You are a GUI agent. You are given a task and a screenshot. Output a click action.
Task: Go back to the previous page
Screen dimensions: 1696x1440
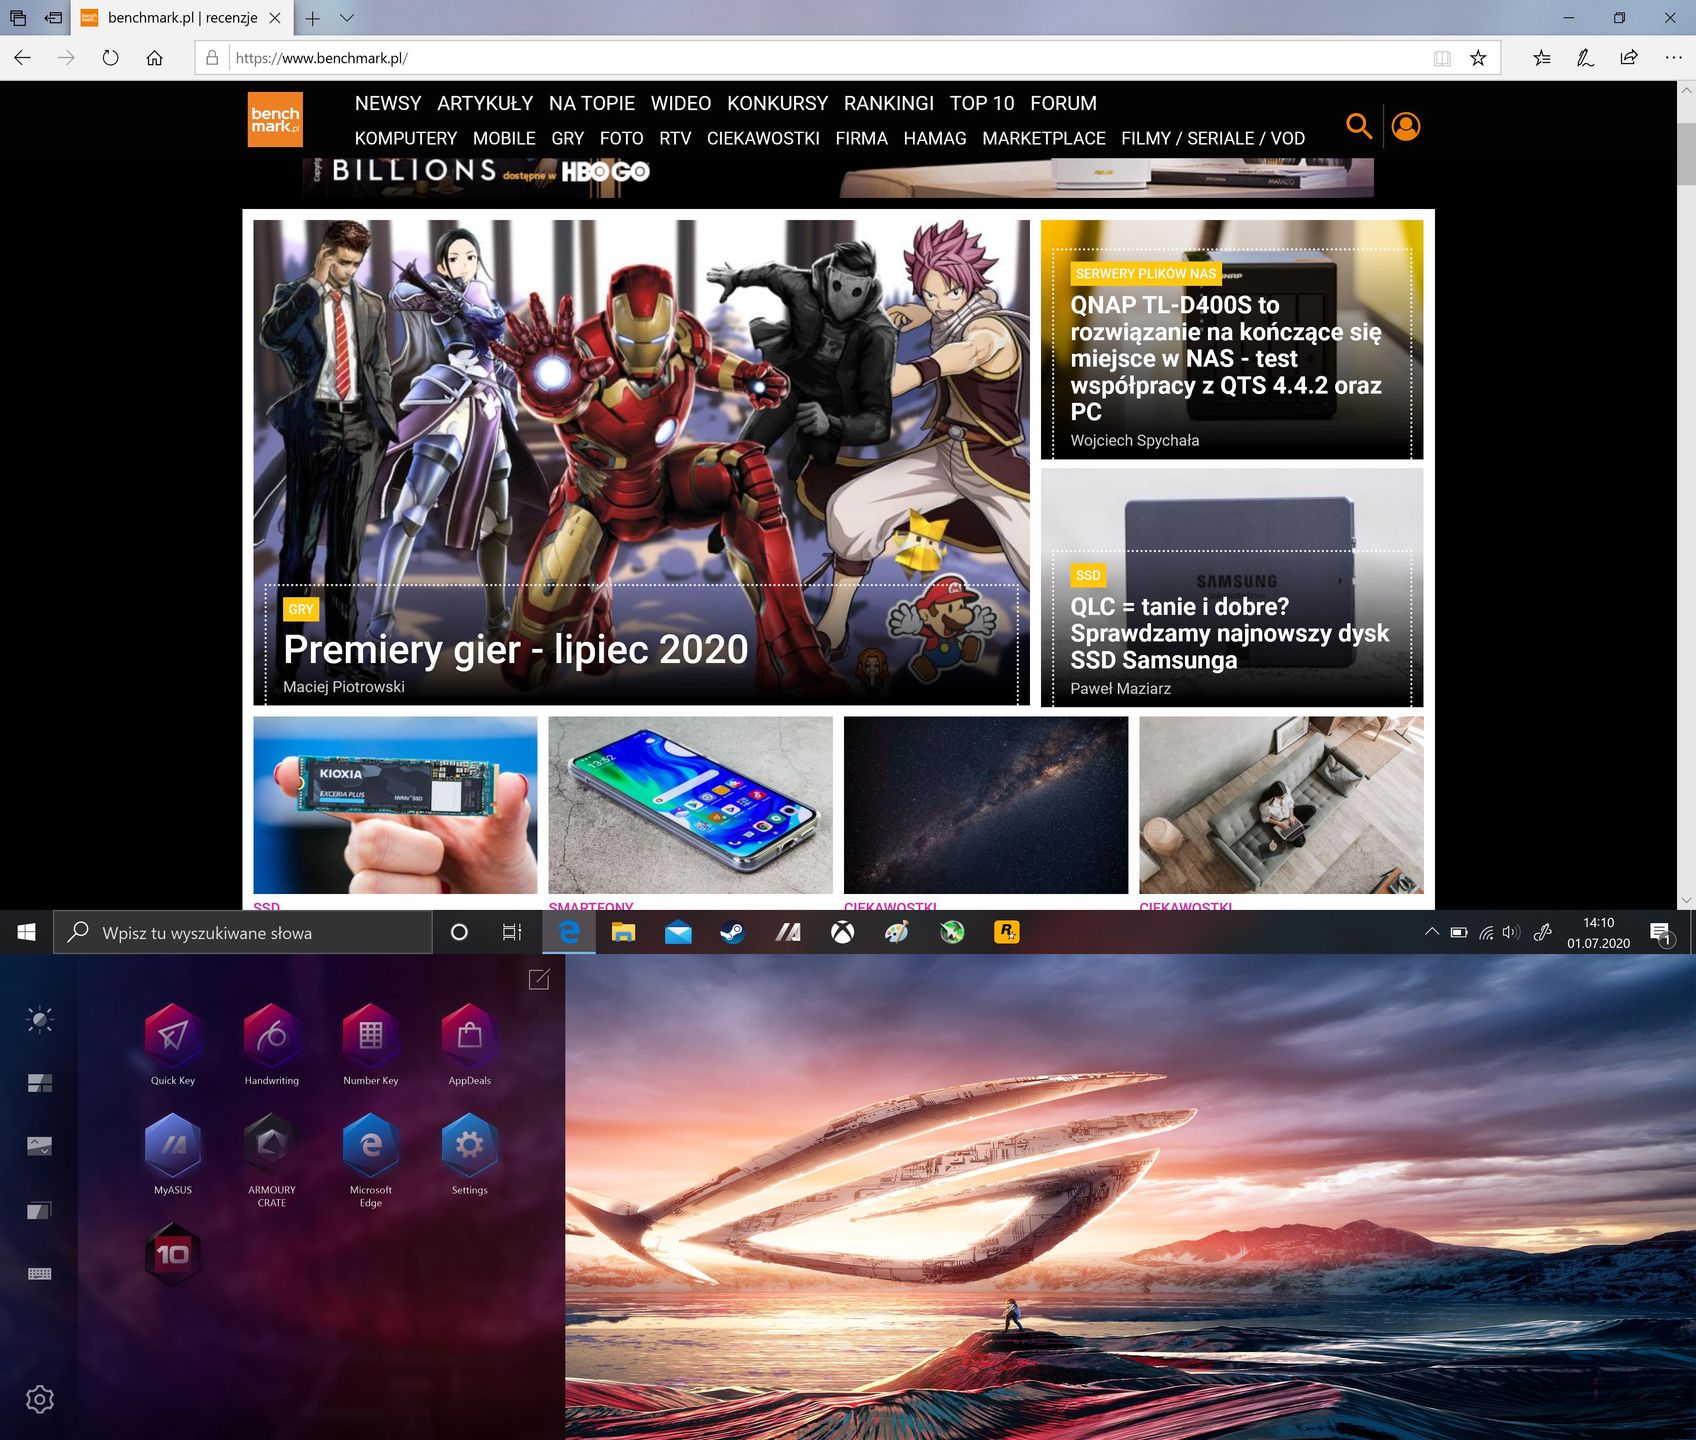click(x=23, y=58)
